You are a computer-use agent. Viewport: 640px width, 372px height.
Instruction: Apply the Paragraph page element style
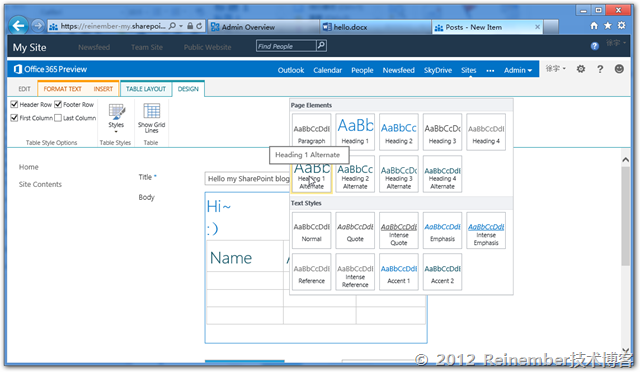[311, 132]
